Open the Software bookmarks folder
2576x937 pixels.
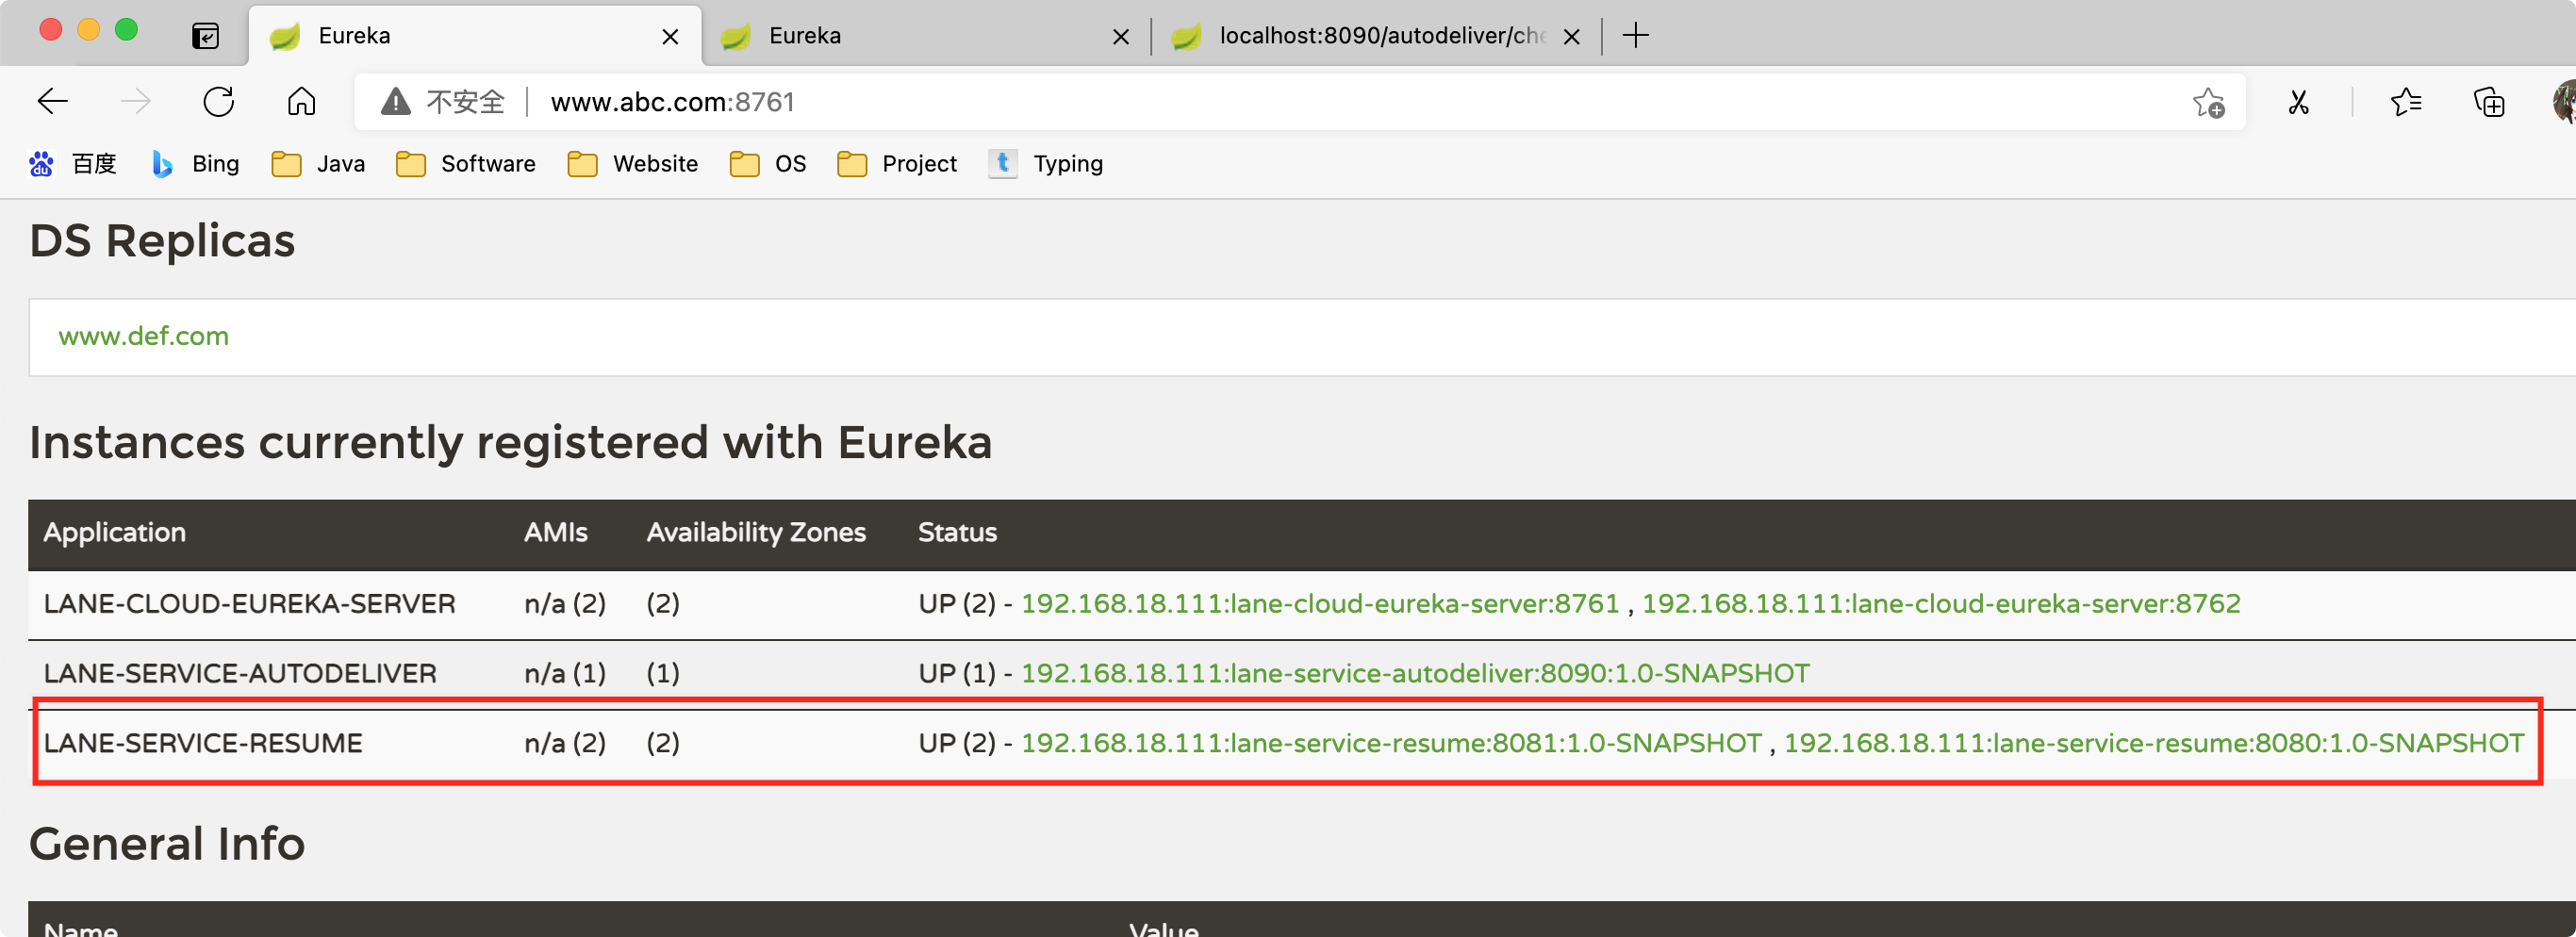[x=465, y=163]
